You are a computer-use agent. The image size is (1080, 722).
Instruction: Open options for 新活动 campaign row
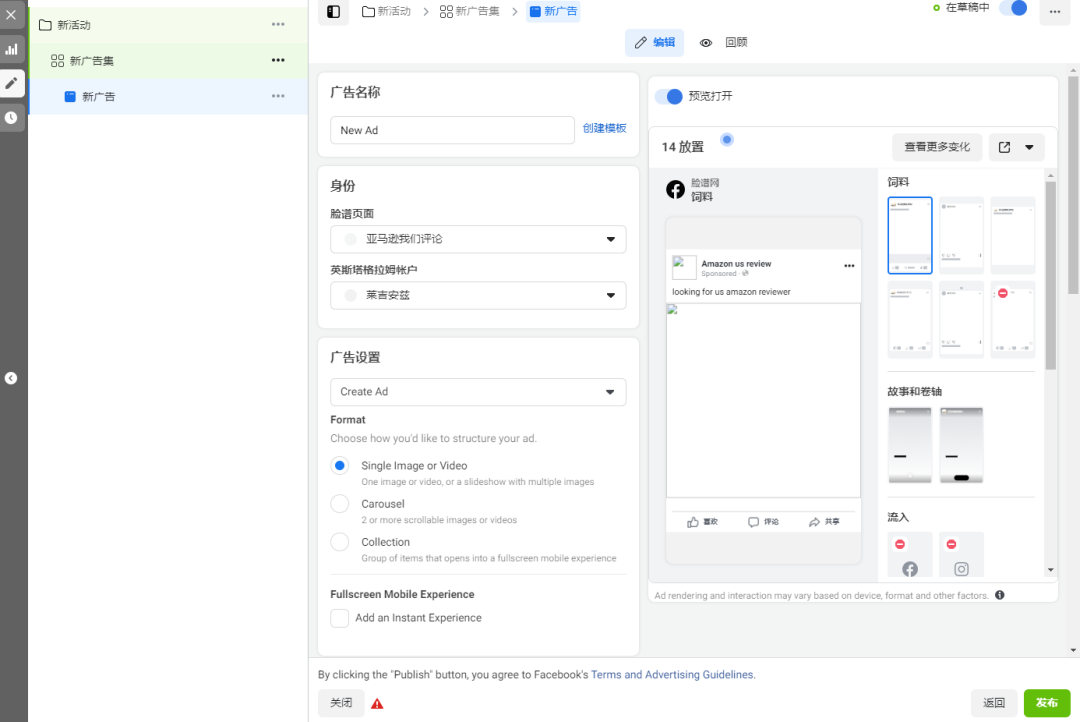tap(278, 24)
